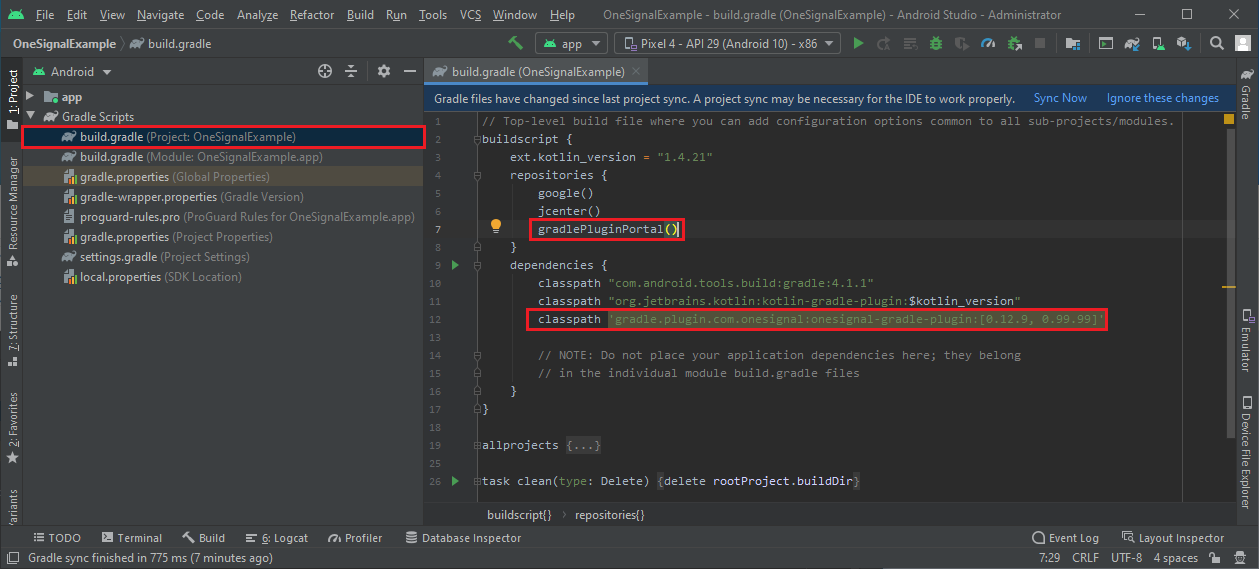The image size is (1259, 569).
Task: Click the locate target icon in Project panel
Action: (x=324, y=72)
